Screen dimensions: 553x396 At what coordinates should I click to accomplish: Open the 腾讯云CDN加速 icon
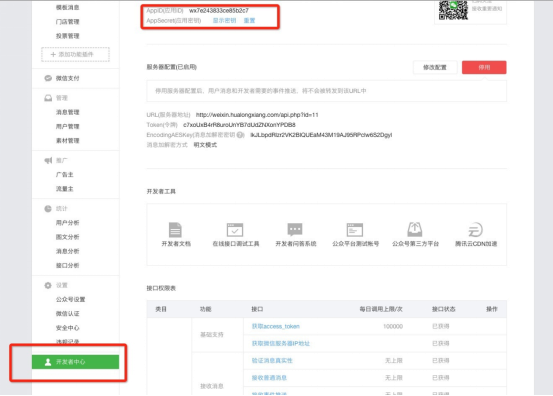[x=475, y=230]
